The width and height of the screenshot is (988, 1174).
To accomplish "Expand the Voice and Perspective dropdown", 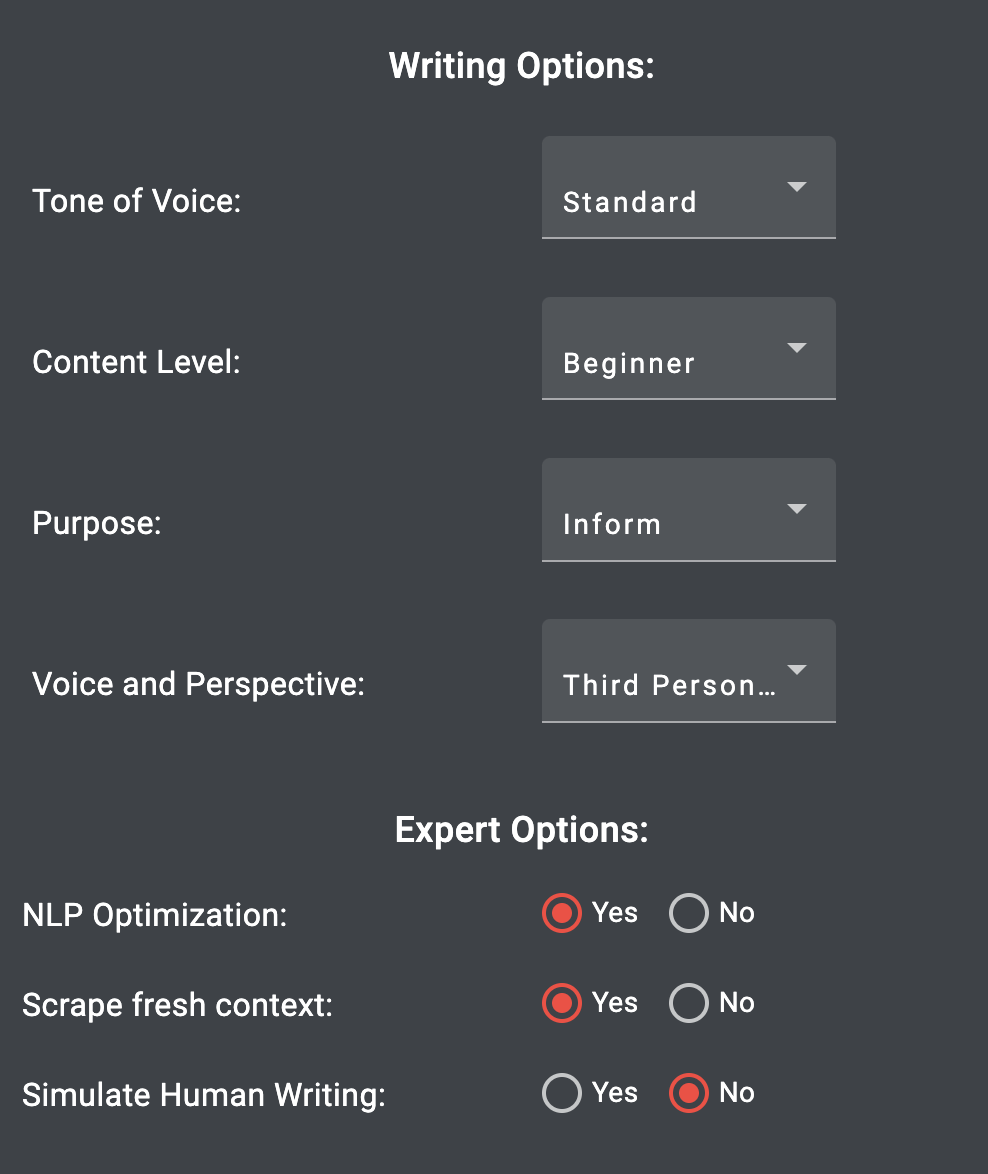I will pos(688,671).
